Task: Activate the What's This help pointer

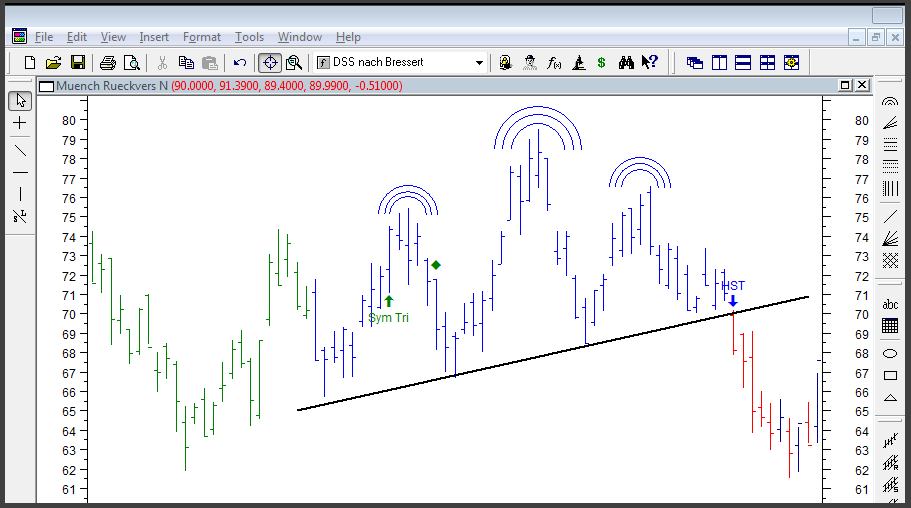Action: coord(650,62)
